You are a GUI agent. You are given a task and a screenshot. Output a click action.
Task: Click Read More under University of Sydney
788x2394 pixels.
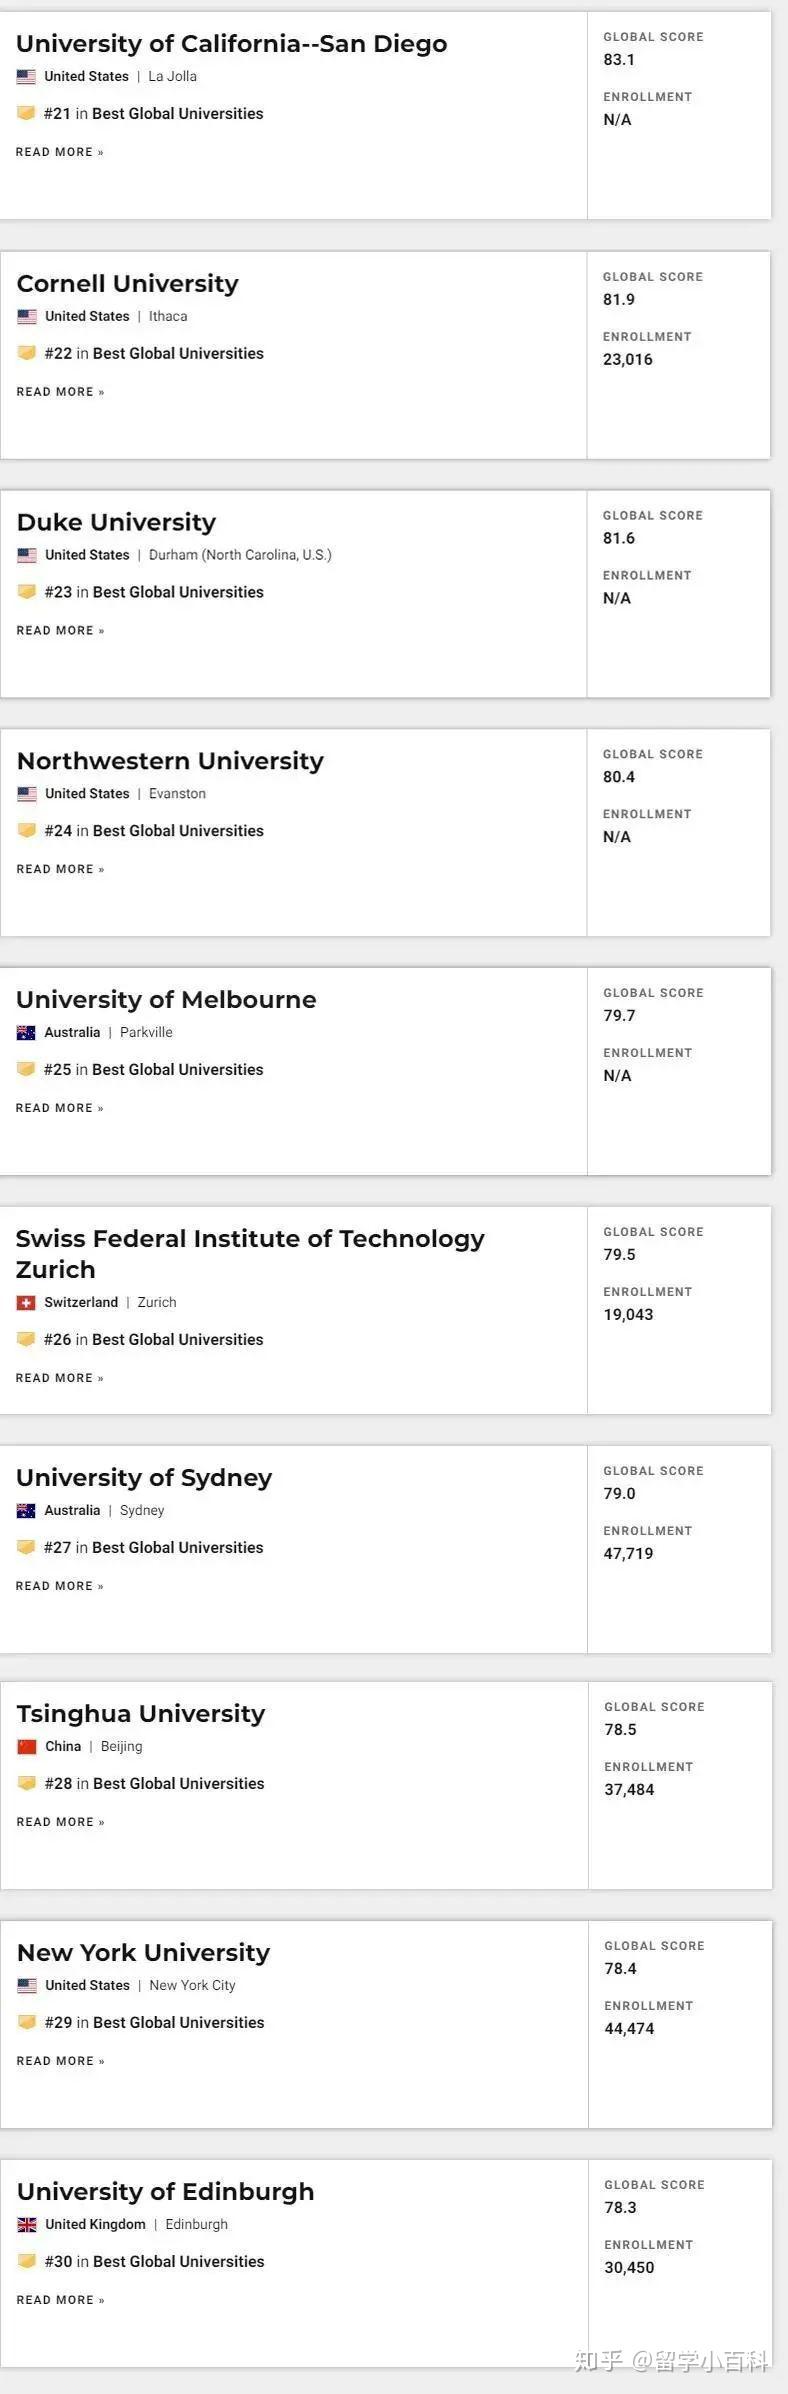pos(60,1586)
